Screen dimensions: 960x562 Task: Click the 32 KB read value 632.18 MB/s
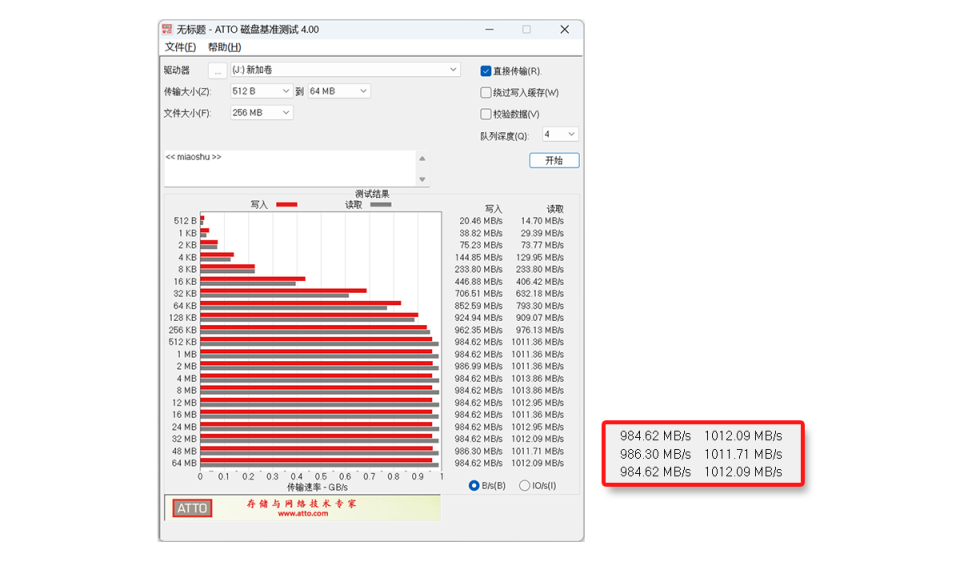point(540,294)
